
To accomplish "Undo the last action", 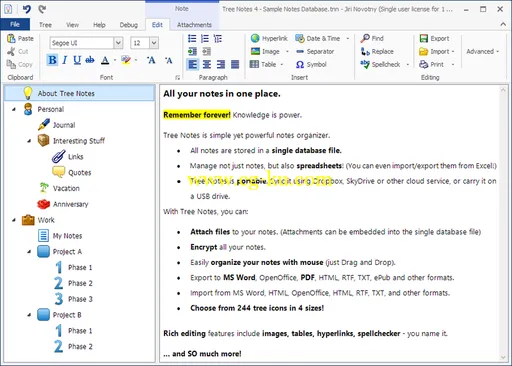I will pyautogui.click(x=26, y=9).
